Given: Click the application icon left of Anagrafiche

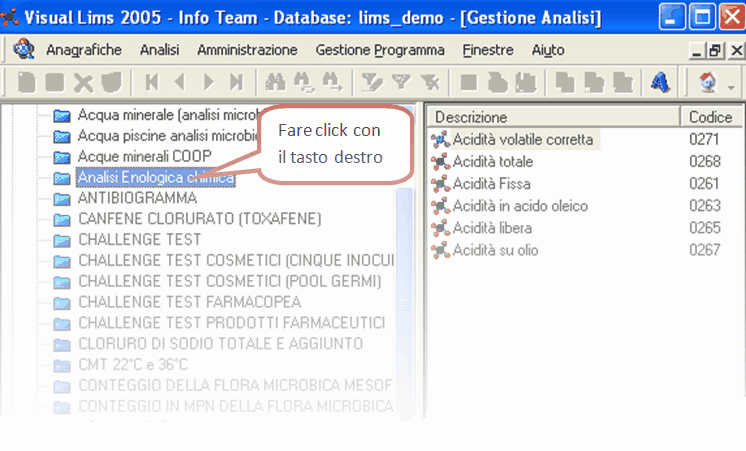Looking at the screenshot, I should click(24, 49).
